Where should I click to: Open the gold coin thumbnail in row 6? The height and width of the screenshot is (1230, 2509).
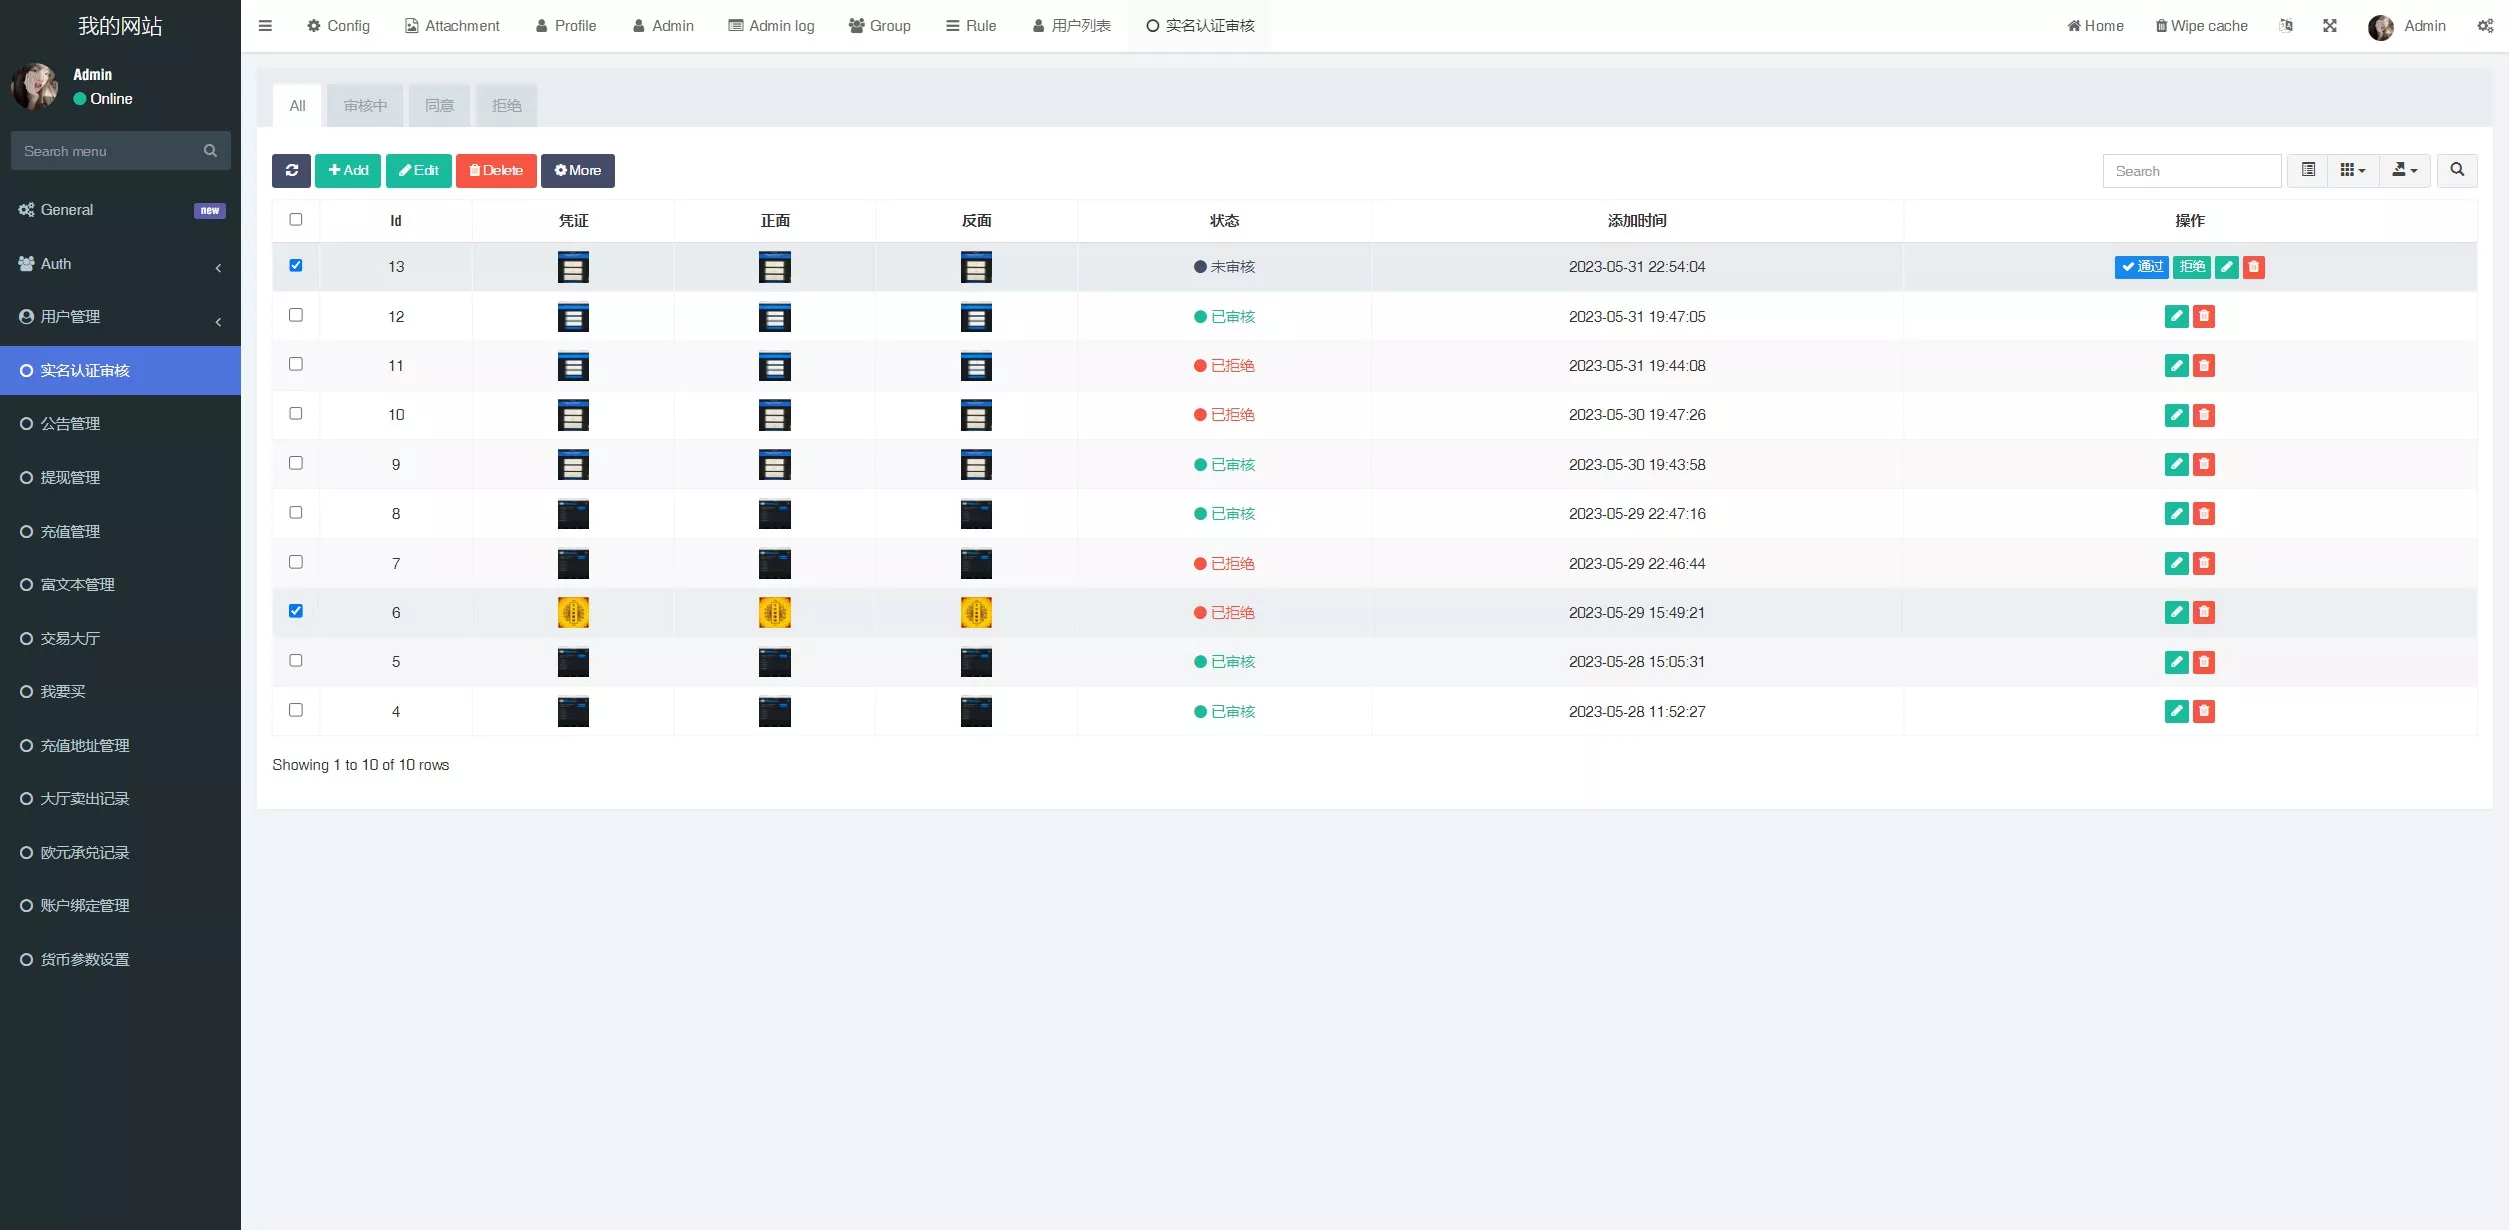tap(573, 613)
